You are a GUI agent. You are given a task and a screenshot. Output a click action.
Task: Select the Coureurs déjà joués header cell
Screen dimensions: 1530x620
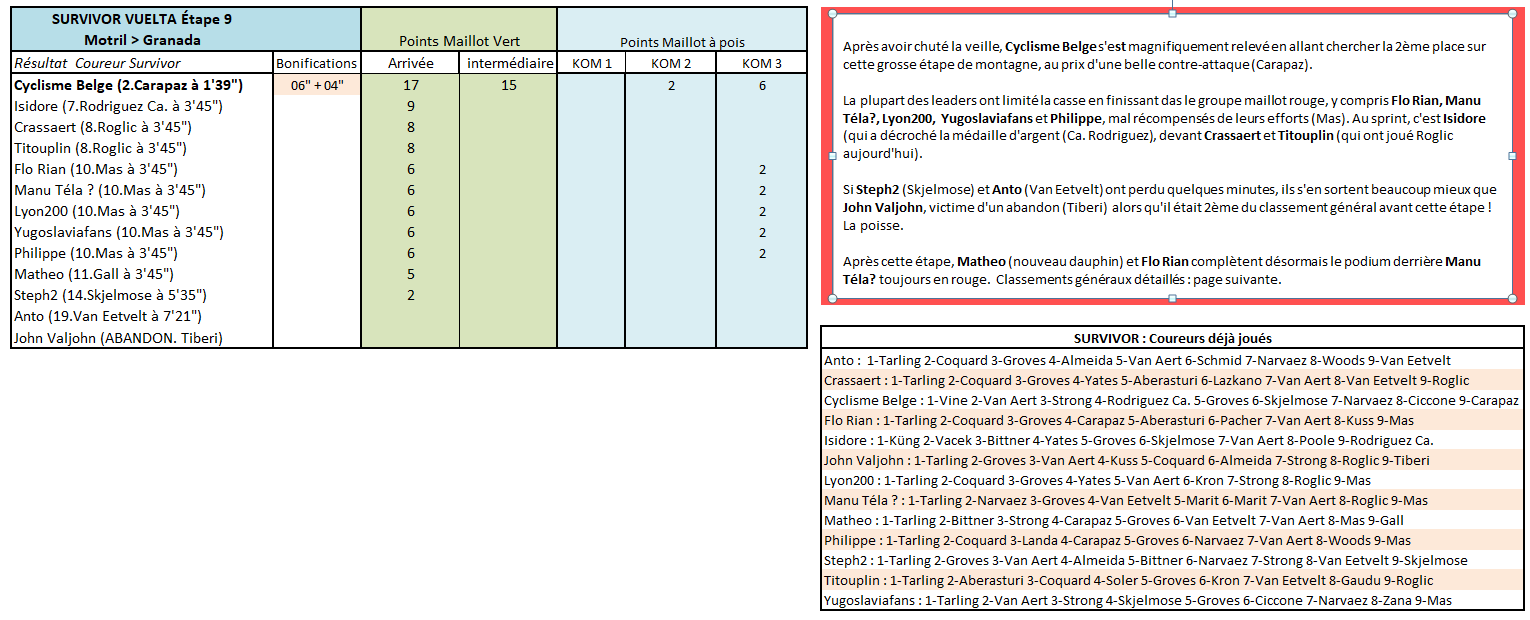click(x=1172, y=338)
